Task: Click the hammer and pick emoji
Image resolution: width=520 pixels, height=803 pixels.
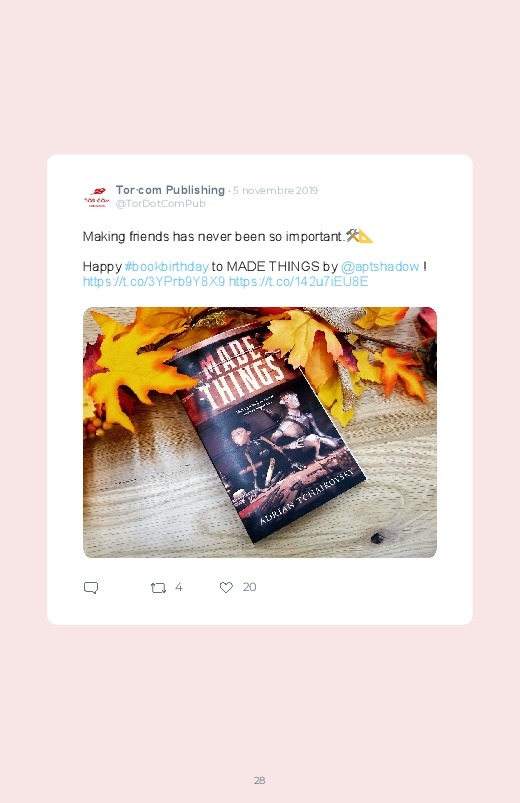Action: coord(352,236)
